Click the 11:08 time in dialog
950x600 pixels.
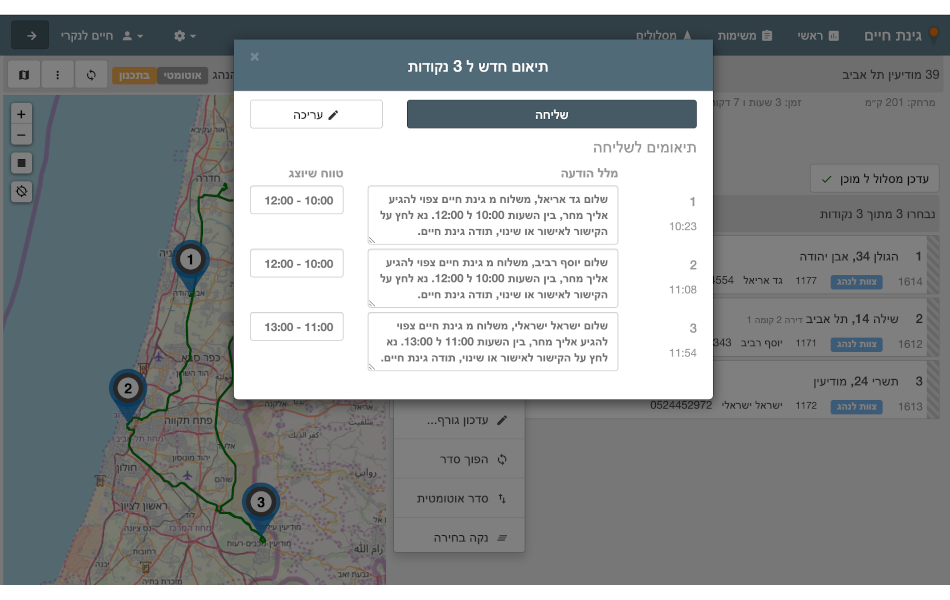click(683, 290)
